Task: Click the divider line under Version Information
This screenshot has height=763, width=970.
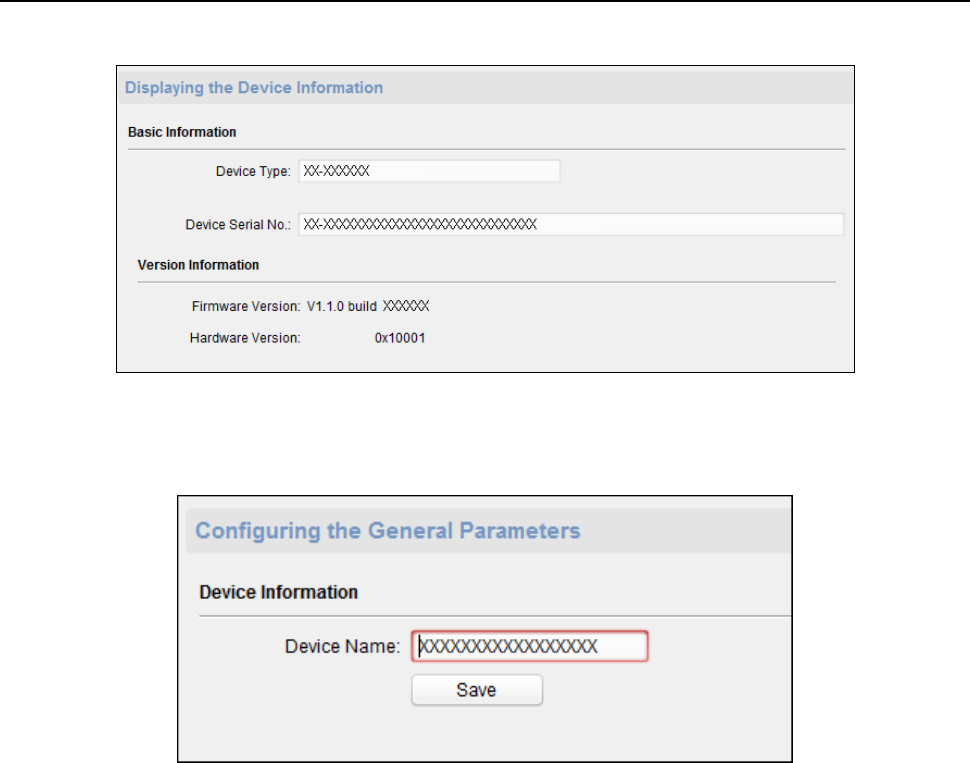Action: (x=486, y=282)
